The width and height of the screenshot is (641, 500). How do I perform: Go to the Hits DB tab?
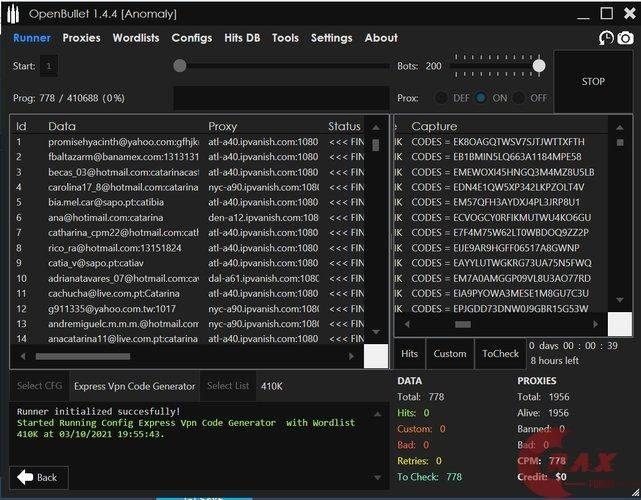(x=241, y=38)
